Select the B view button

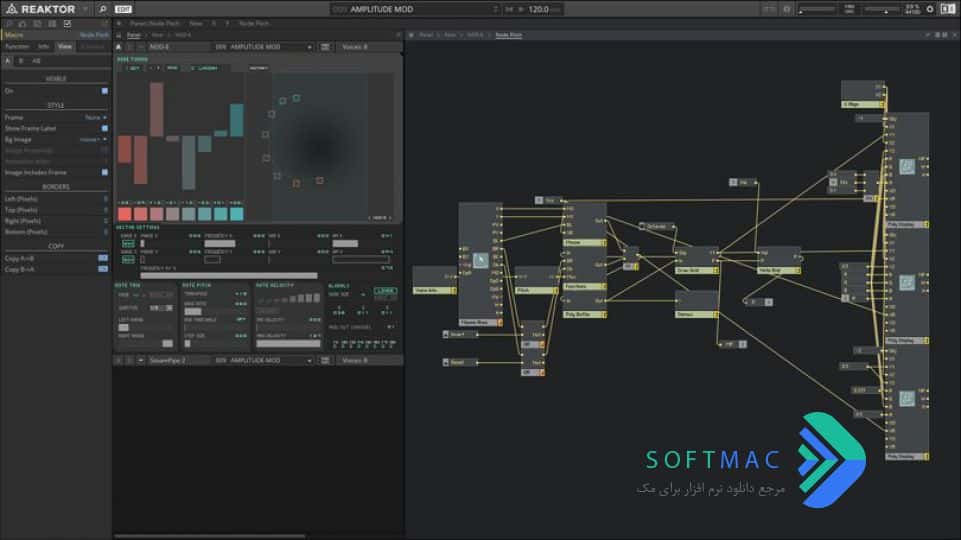(x=21, y=61)
